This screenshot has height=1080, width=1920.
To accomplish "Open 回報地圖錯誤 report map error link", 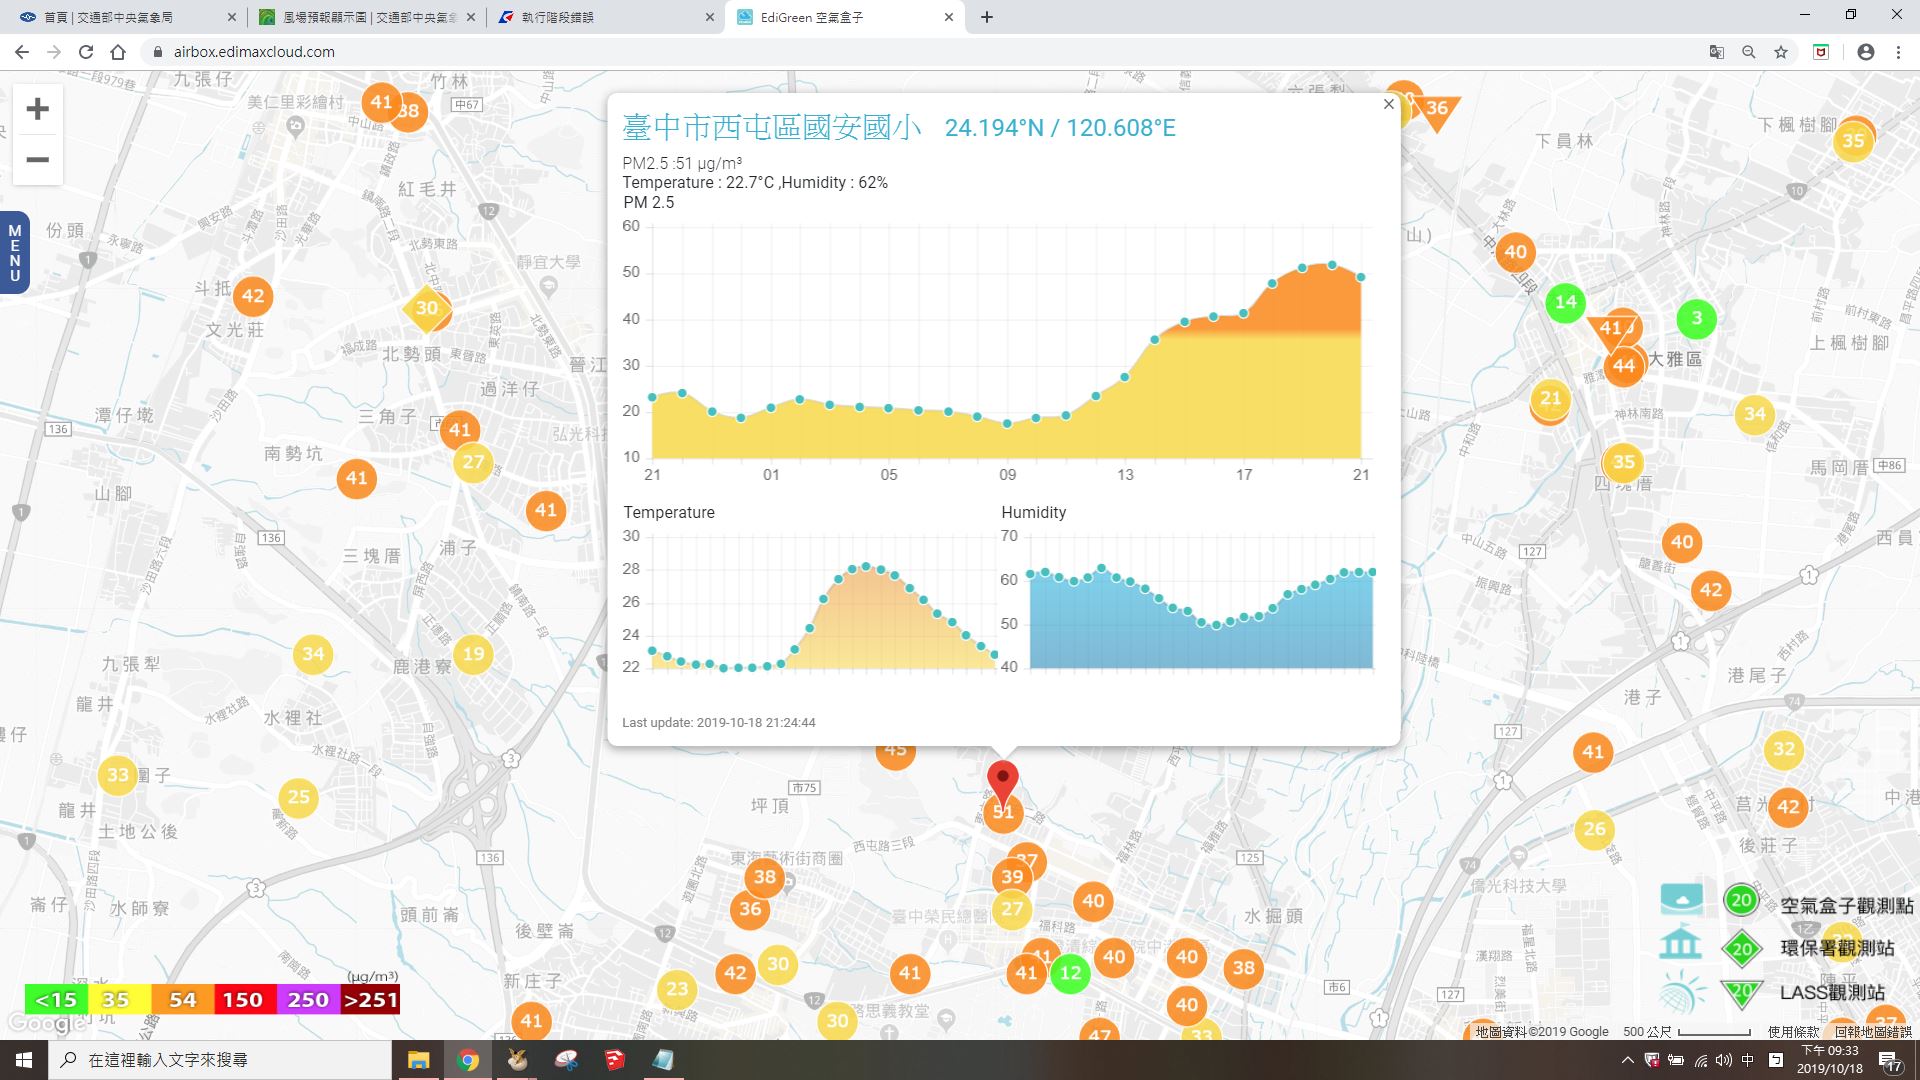I will point(1873,1032).
